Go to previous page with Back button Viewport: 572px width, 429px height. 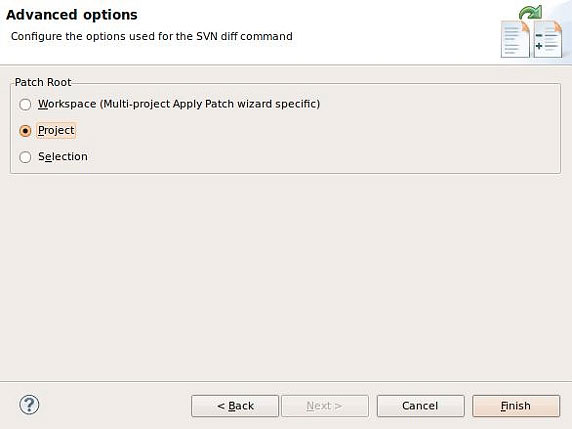pos(235,406)
